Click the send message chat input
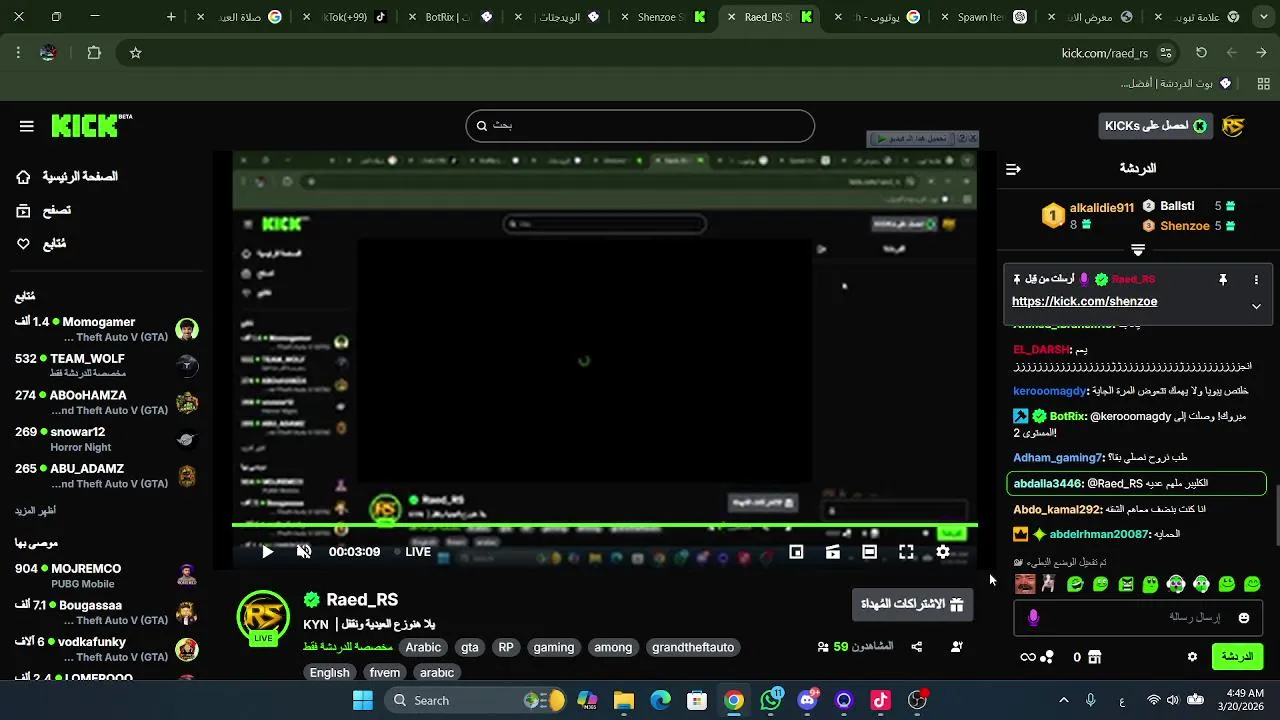 click(x=1138, y=618)
